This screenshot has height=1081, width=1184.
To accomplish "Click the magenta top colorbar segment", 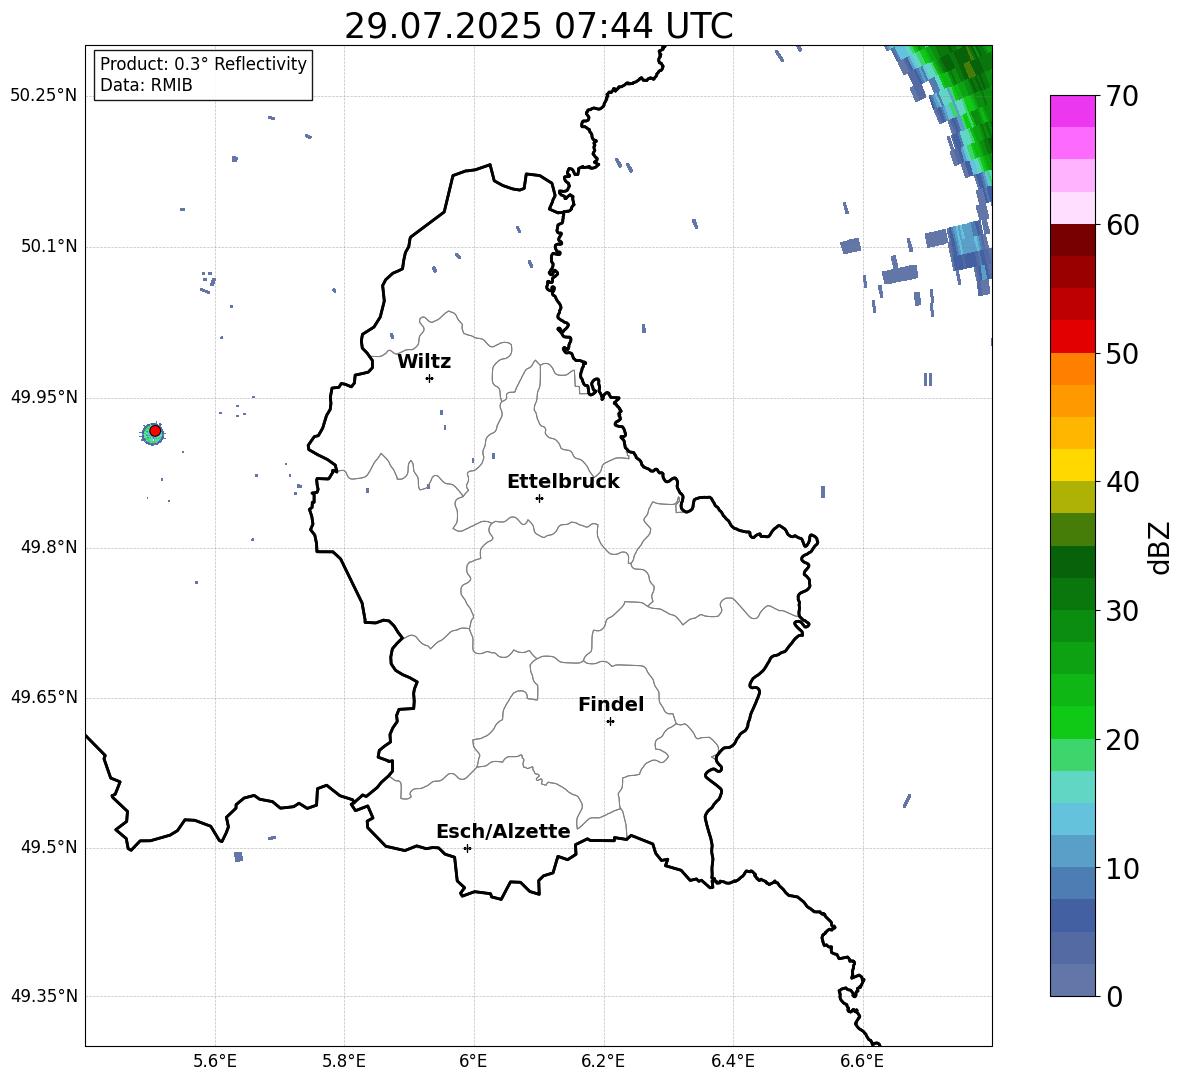I will [x=1073, y=111].
